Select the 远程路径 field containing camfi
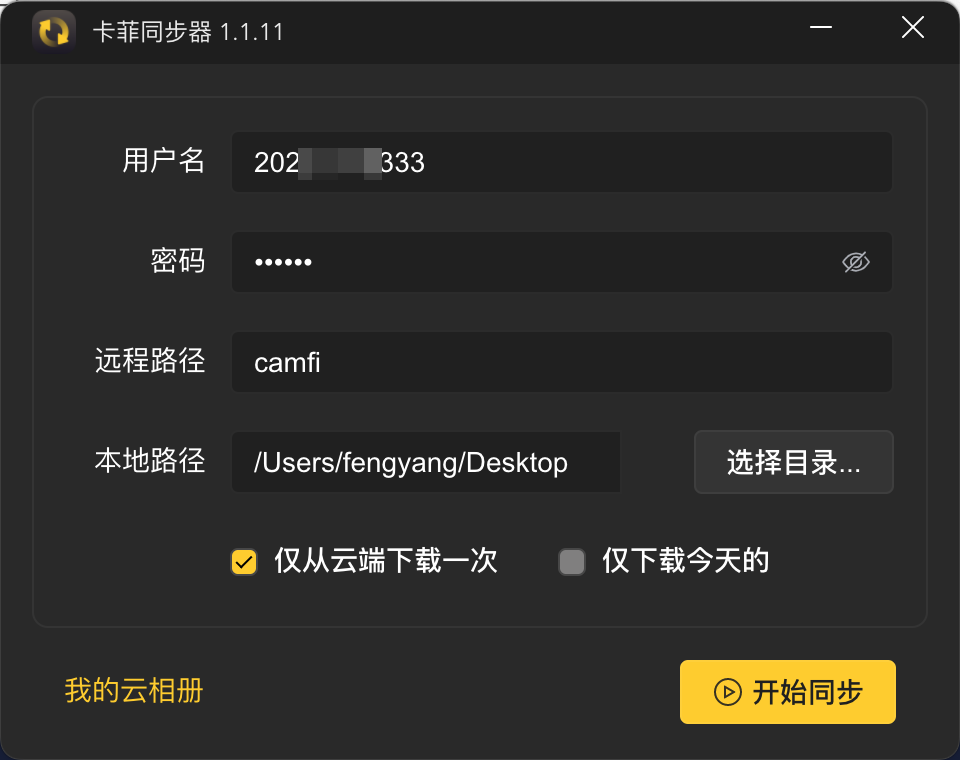 561,362
